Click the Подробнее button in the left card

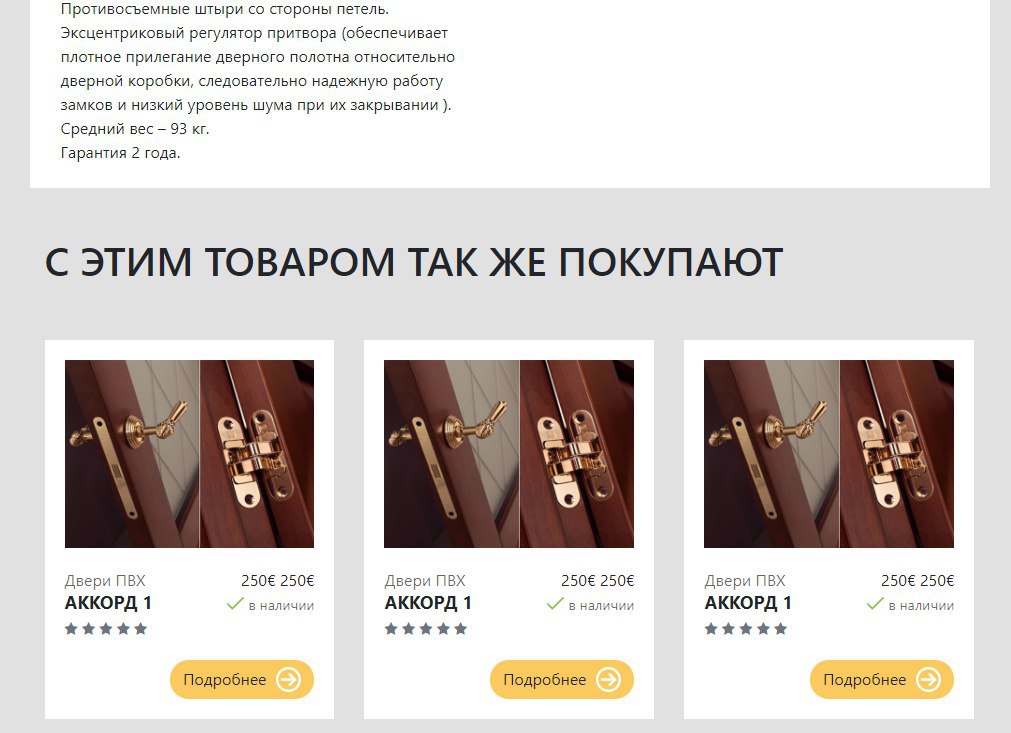242,679
